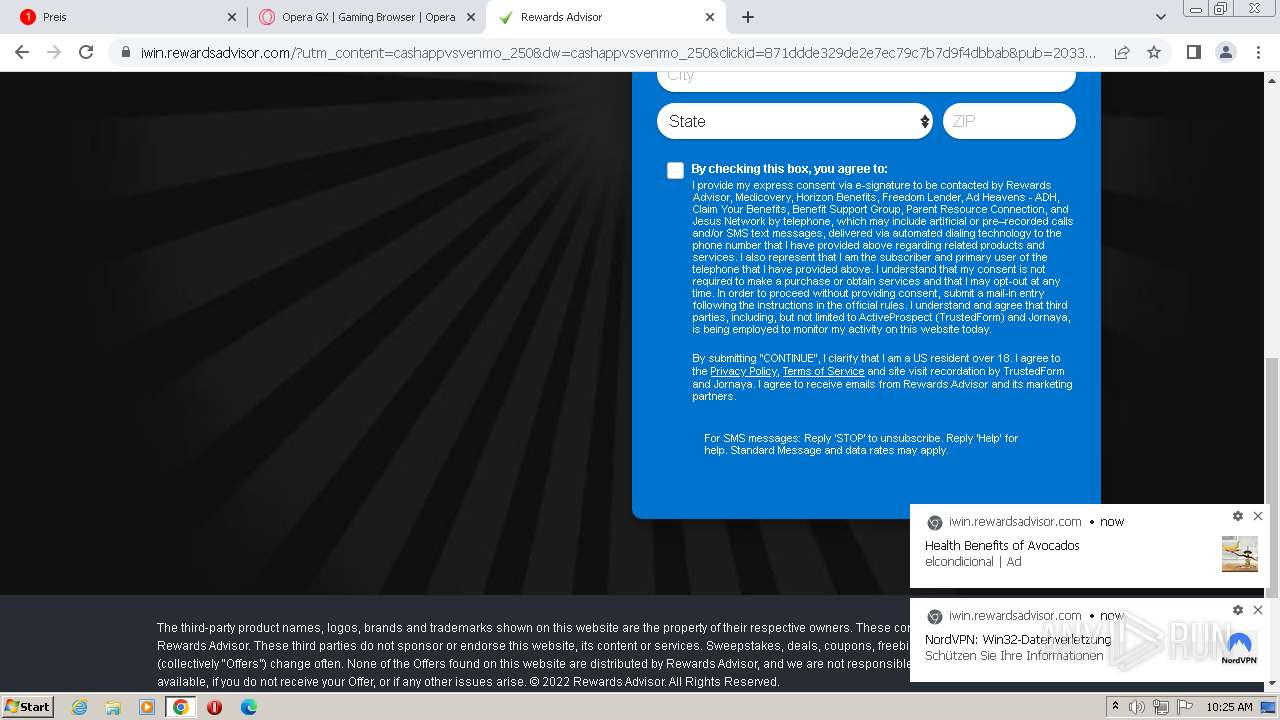Click the NordVPN logo thumbnail

pyautogui.click(x=1240, y=648)
